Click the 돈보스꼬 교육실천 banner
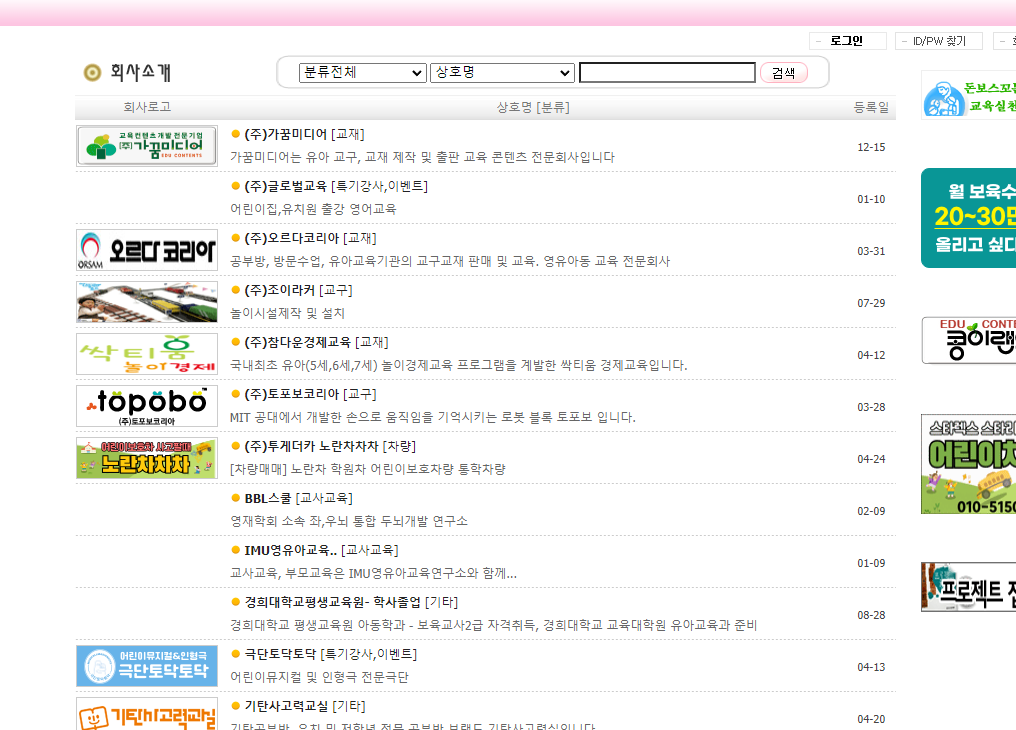 [969, 95]
